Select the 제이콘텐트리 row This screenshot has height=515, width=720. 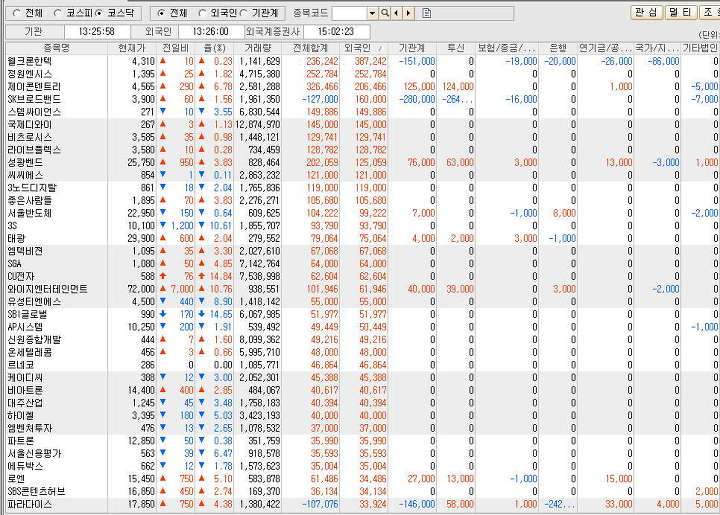click(x=363, y=87)
